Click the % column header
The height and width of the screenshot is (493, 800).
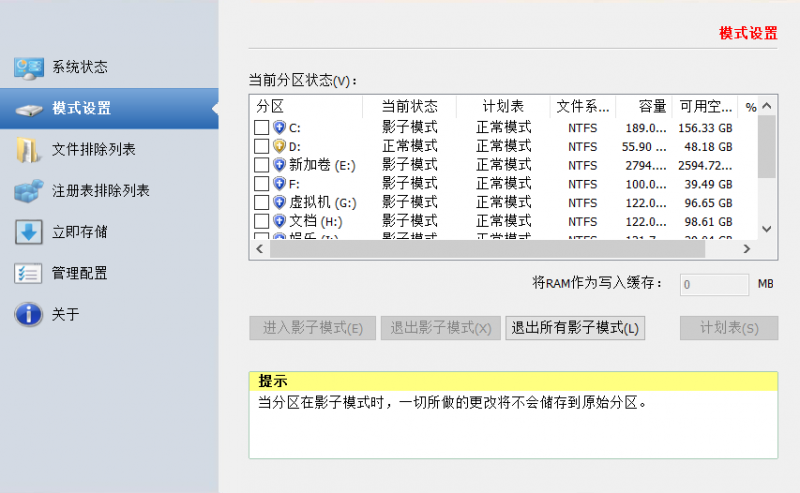pos(750,107)
